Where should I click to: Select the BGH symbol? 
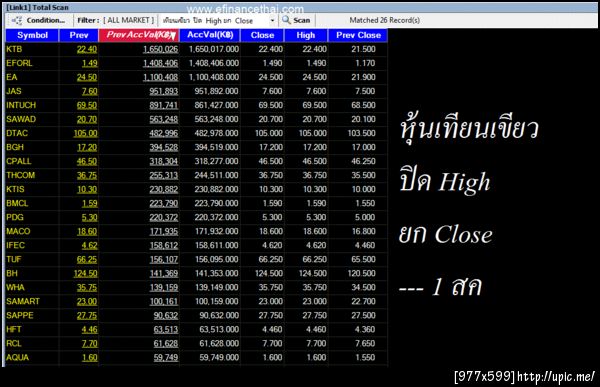[15, 147]
